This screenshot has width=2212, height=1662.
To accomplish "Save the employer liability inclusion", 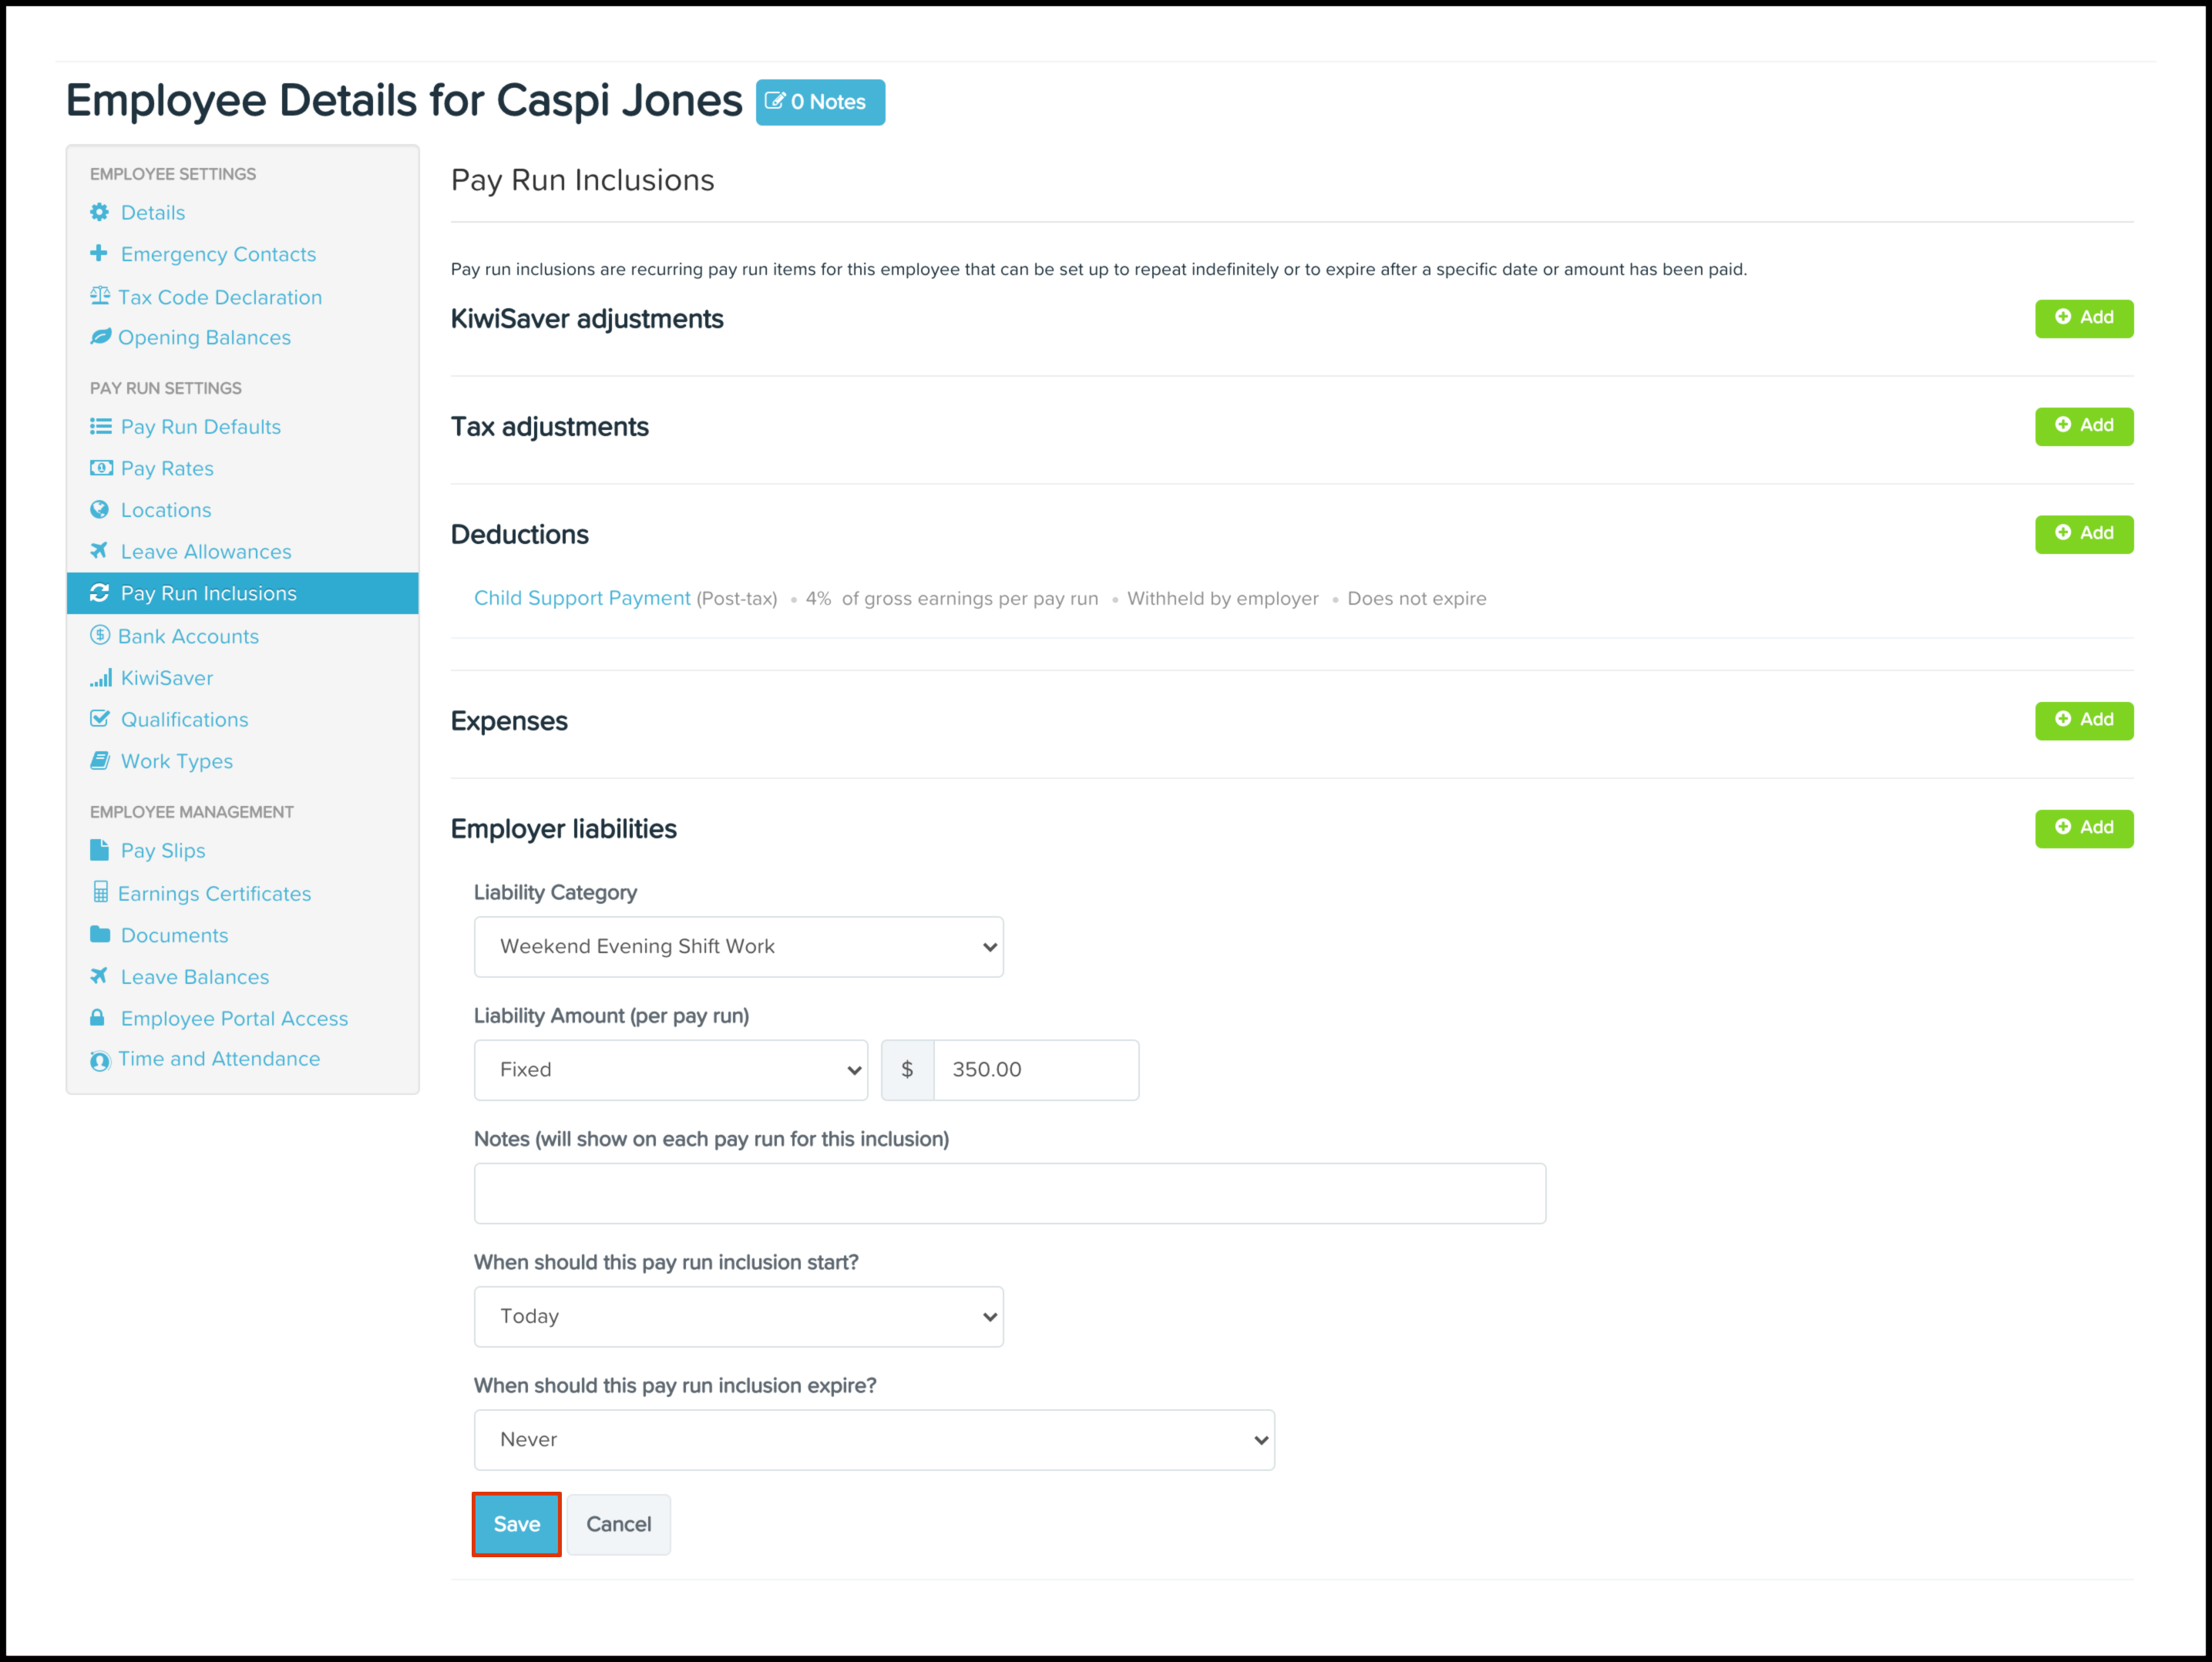I will coord(516,1524).
